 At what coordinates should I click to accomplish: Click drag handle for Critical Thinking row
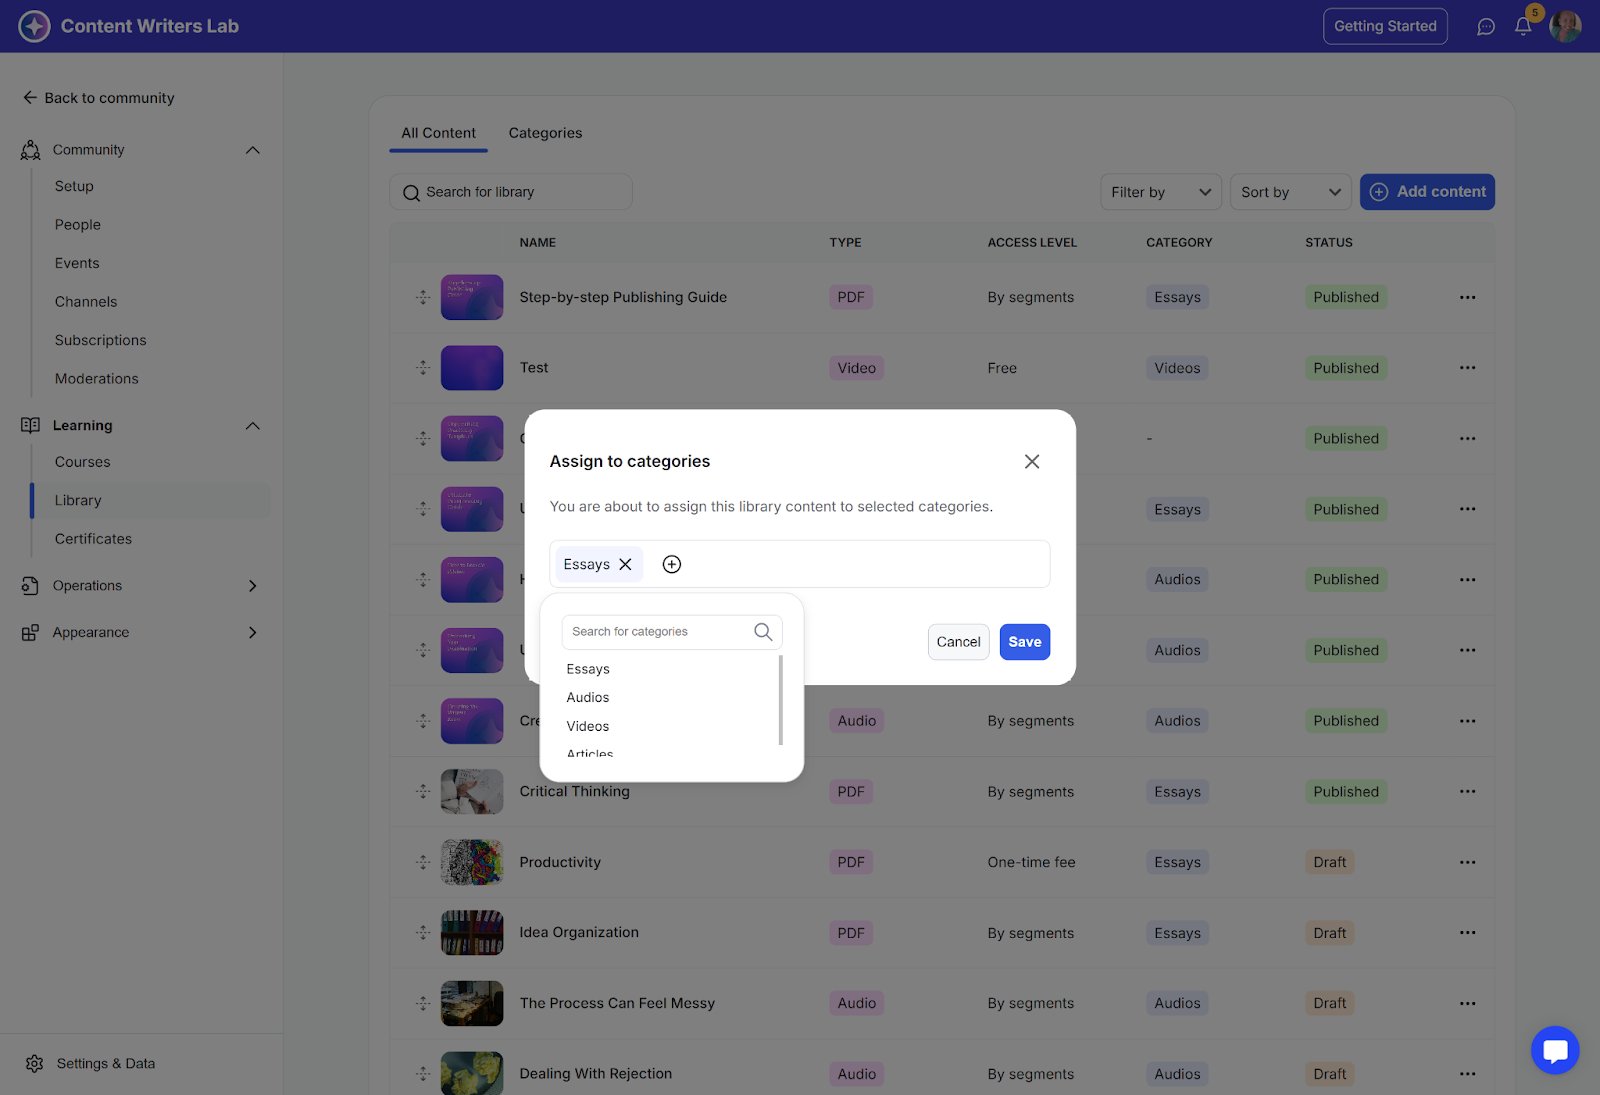(x=424, y=792)
